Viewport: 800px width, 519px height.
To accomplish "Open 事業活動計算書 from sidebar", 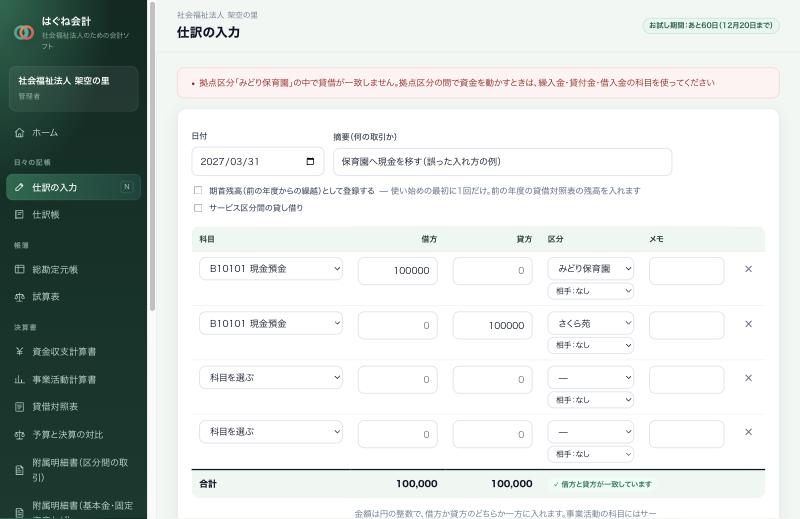I will pos(73,380).
